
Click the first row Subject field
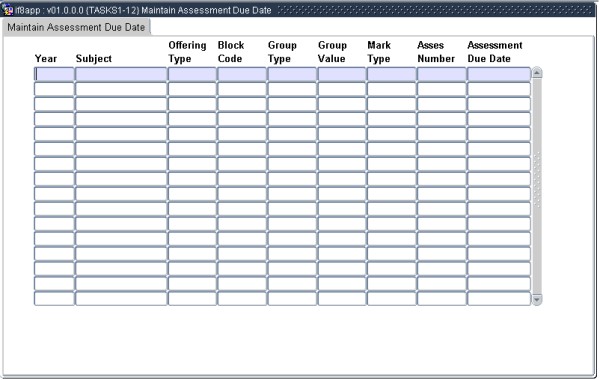click(x=121, y=74)
